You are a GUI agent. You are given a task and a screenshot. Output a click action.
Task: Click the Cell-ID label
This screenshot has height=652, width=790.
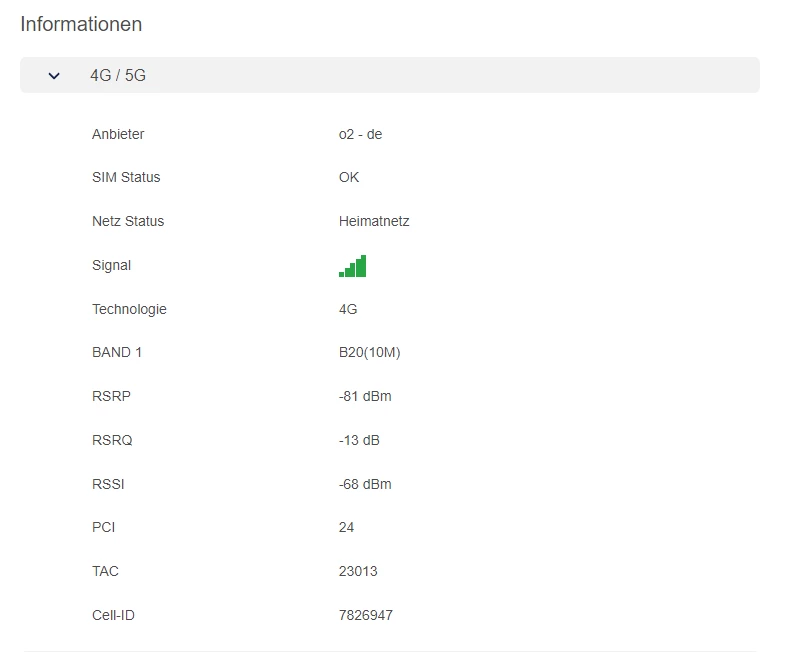pos(113,615)
